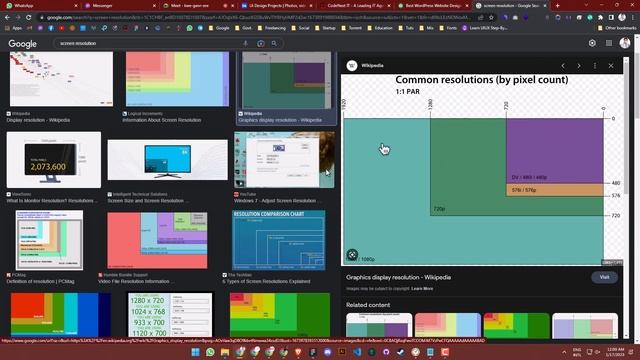Show next image in the preview panel

(x=579, y=66)
